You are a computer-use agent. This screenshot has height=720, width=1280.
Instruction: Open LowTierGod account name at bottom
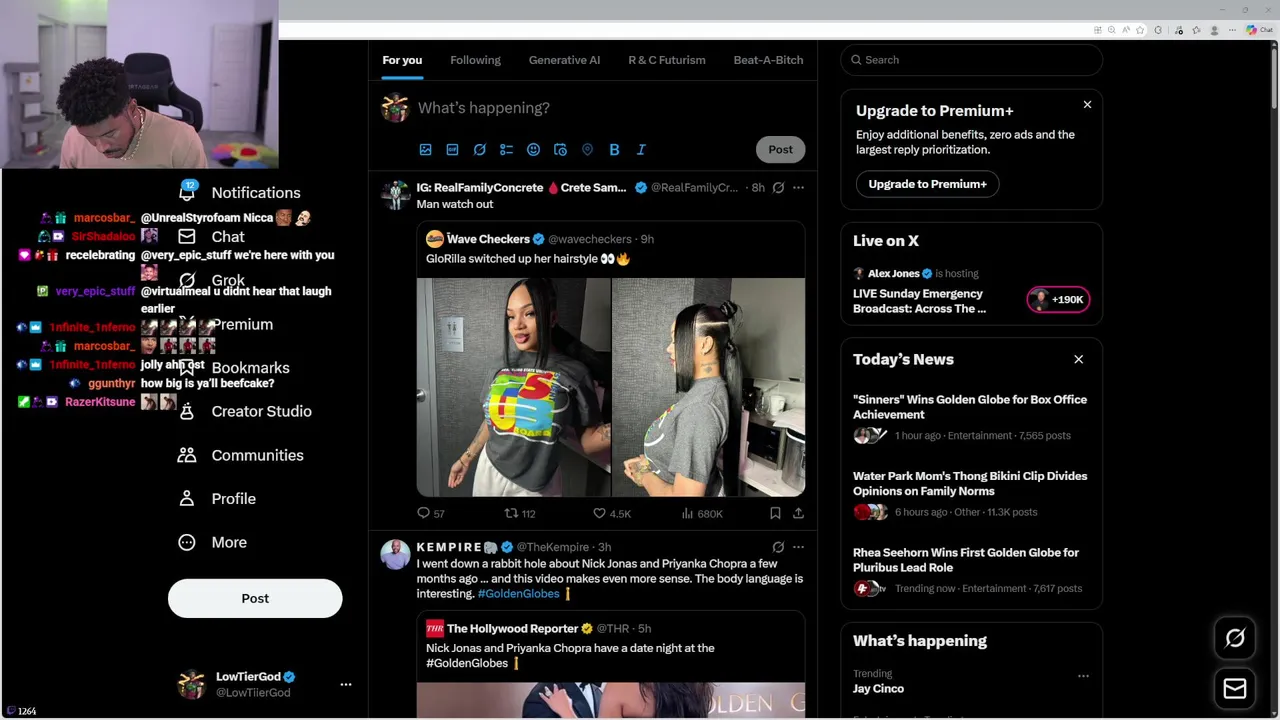(249, 676)
